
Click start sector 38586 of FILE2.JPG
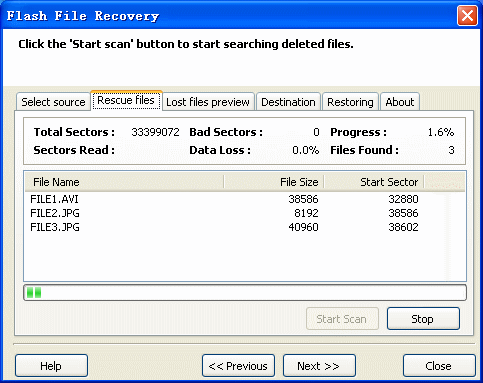403,213
